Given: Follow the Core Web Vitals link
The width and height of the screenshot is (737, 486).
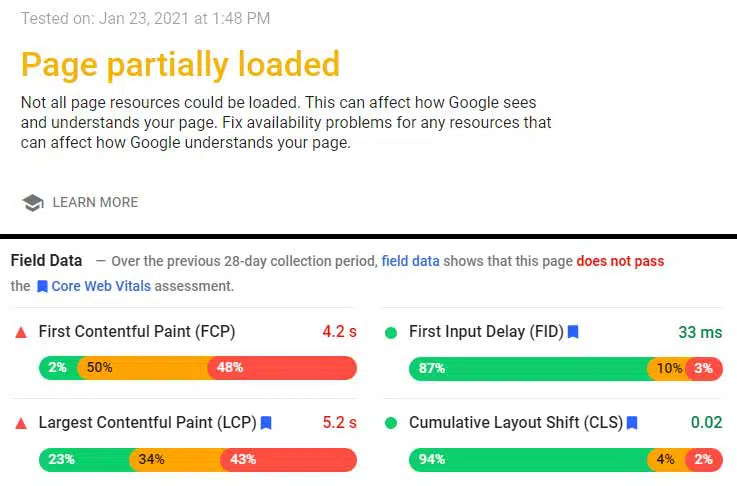Looking at the screenshot, I should [101, 286].
